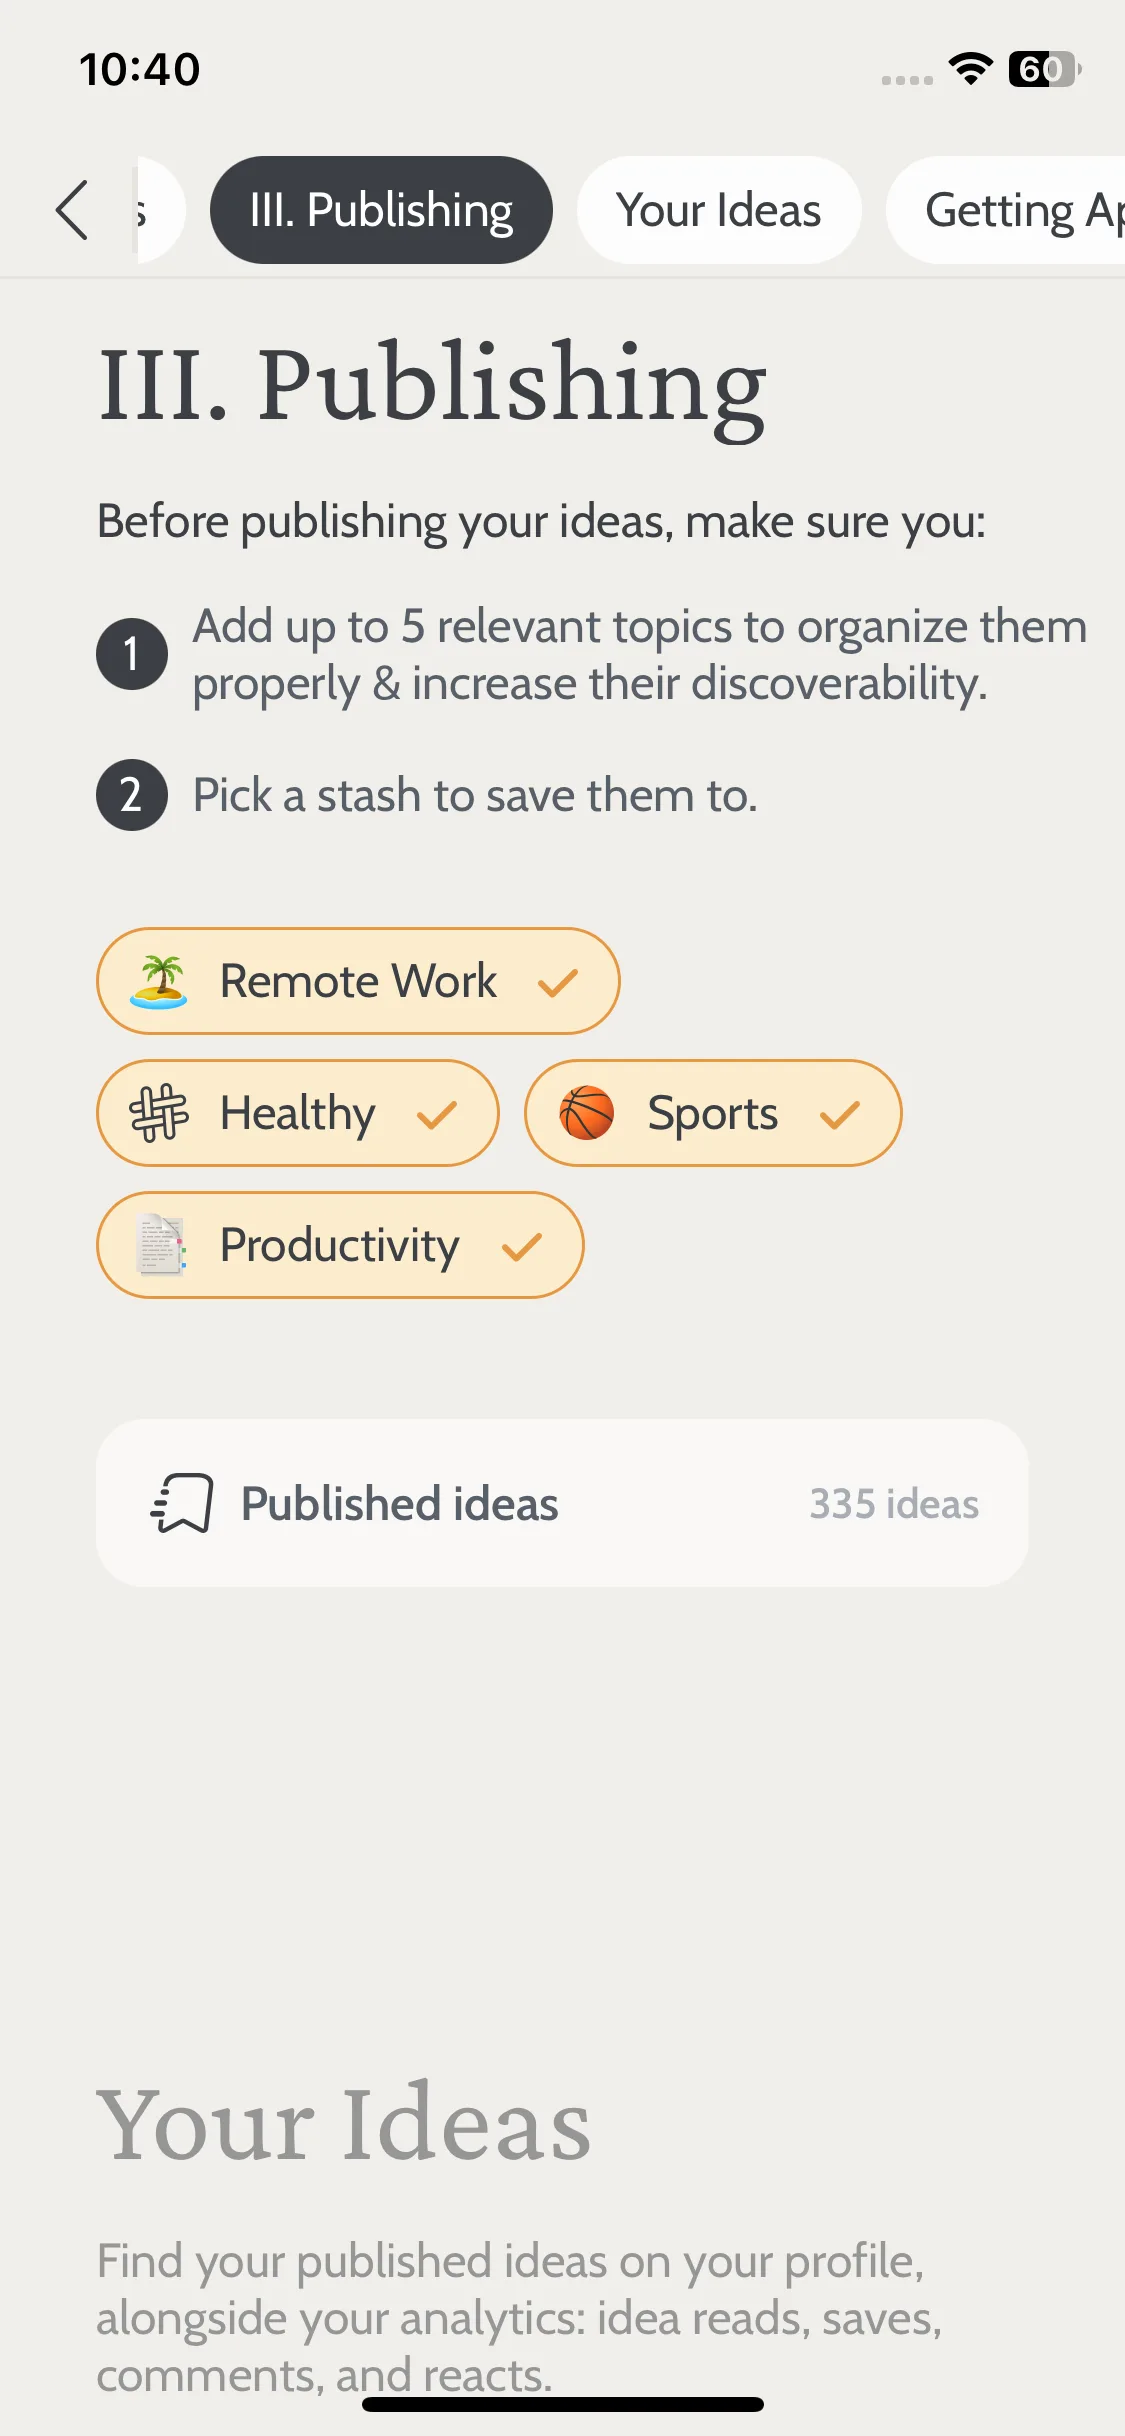Viewport: 1125px width, 2436px height.
Task: Tap the back chevron arrow
Action: 72,210
